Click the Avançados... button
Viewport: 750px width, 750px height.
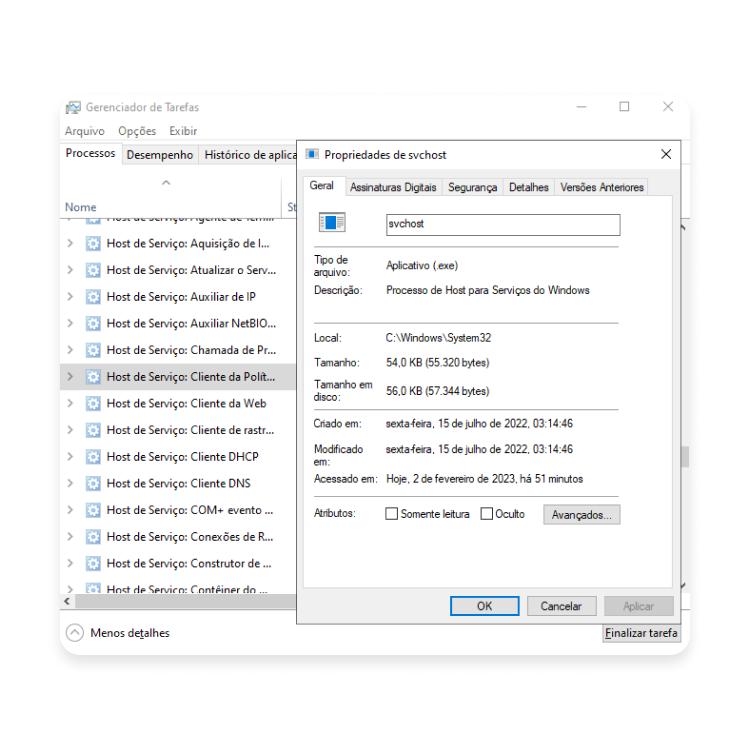tap(582, 515)
